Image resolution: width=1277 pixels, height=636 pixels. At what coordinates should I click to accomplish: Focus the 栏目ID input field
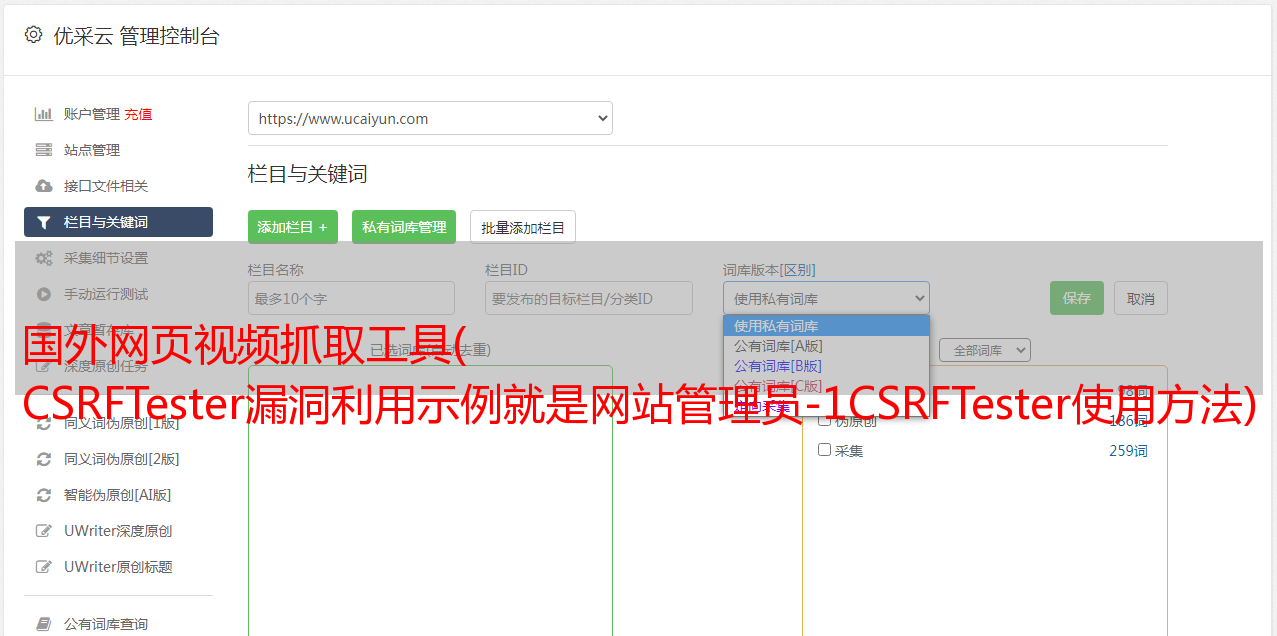click(x=589, y=298)
